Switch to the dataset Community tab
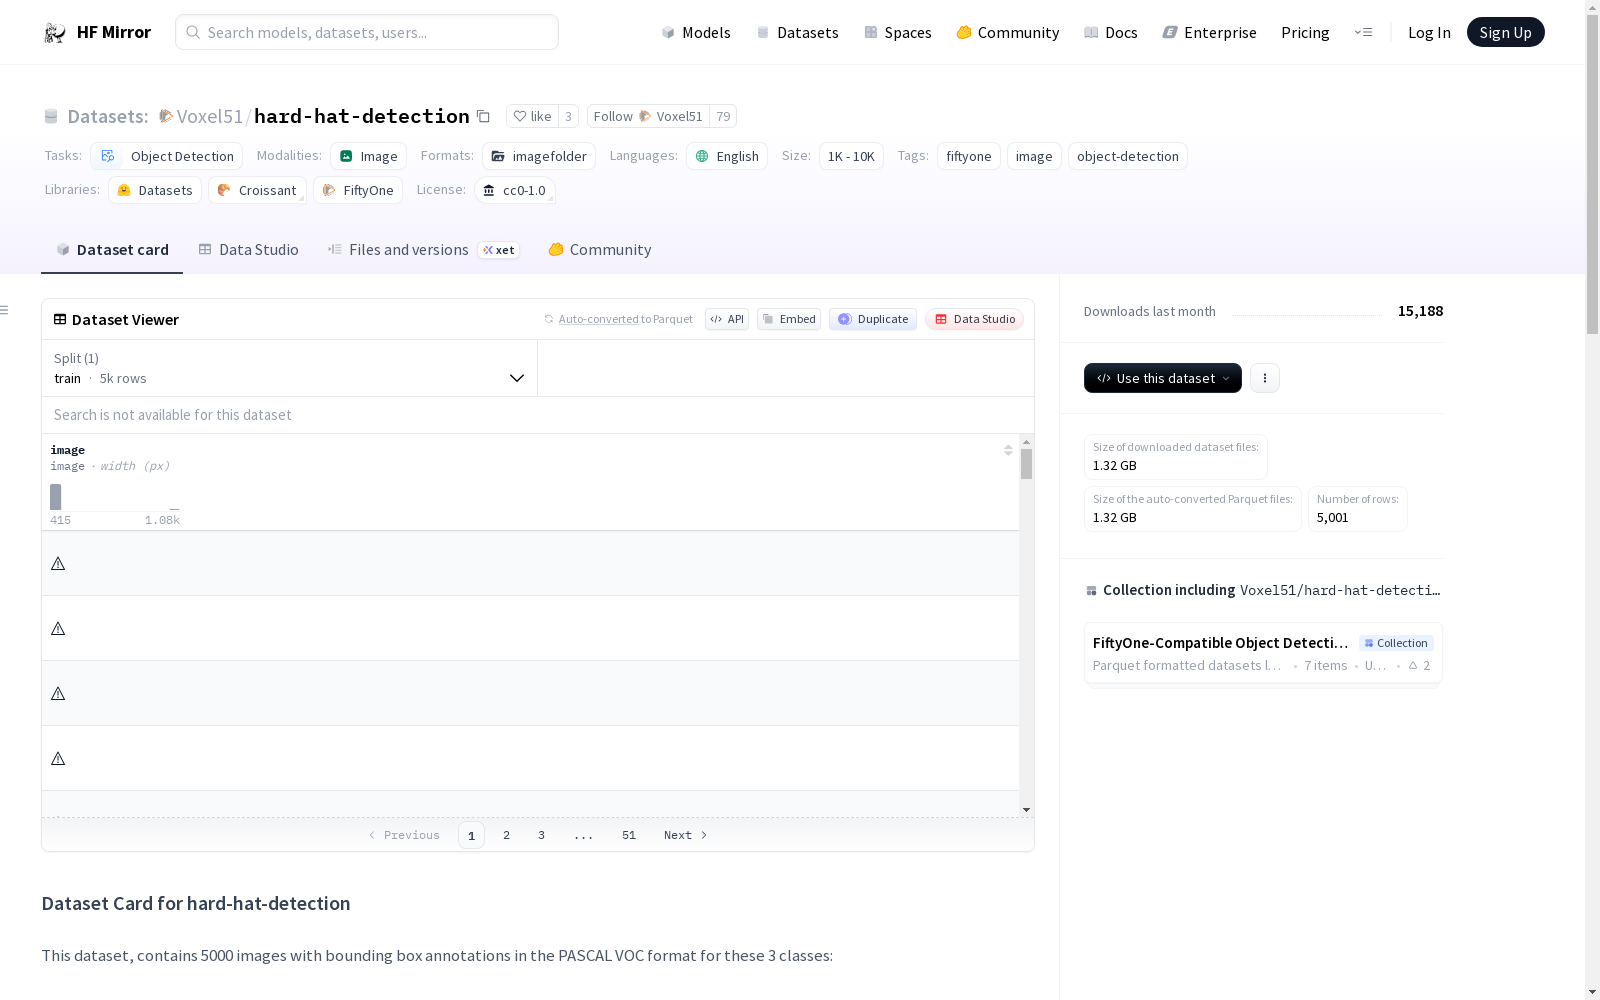This screenshot has width=1600, height=1000. [600, 250]
